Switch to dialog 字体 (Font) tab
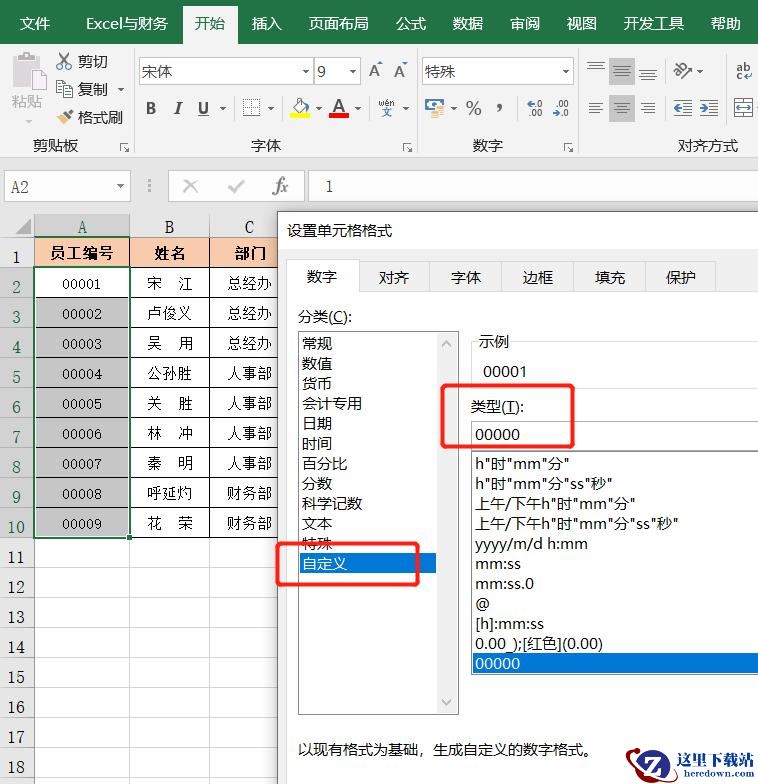This screenshot has width=758, height=784. point(466,277)
